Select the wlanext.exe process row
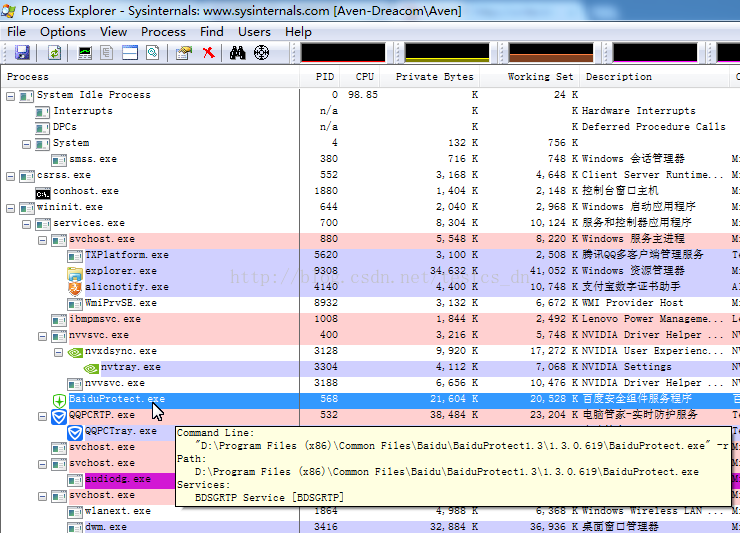This screenshot has width=740, height=533. (370, 512)
